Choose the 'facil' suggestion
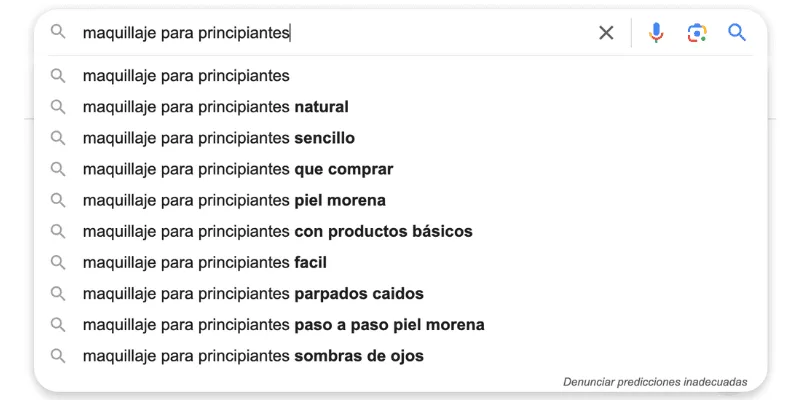This screenshot has height=400, width=800. tap(205, 263)
